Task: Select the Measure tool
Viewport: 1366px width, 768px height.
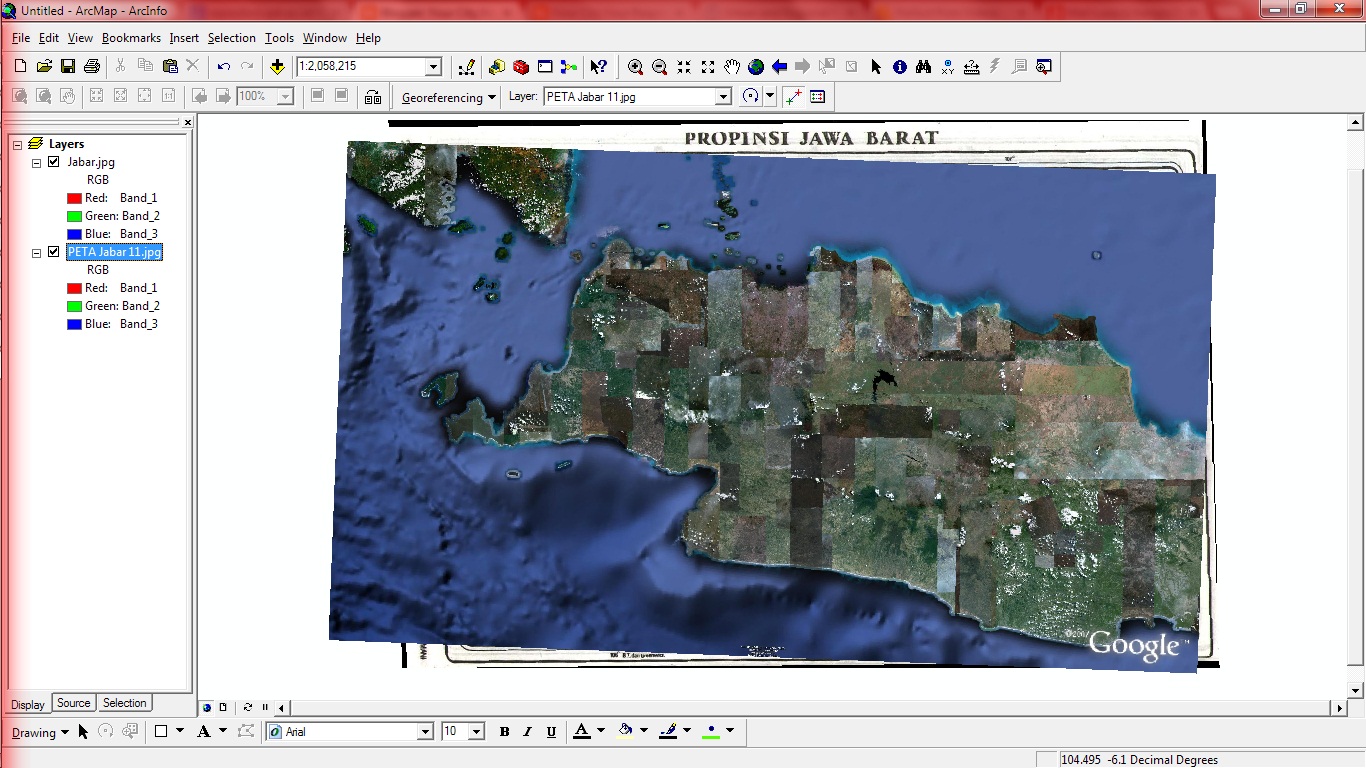Action: point(972,67)
